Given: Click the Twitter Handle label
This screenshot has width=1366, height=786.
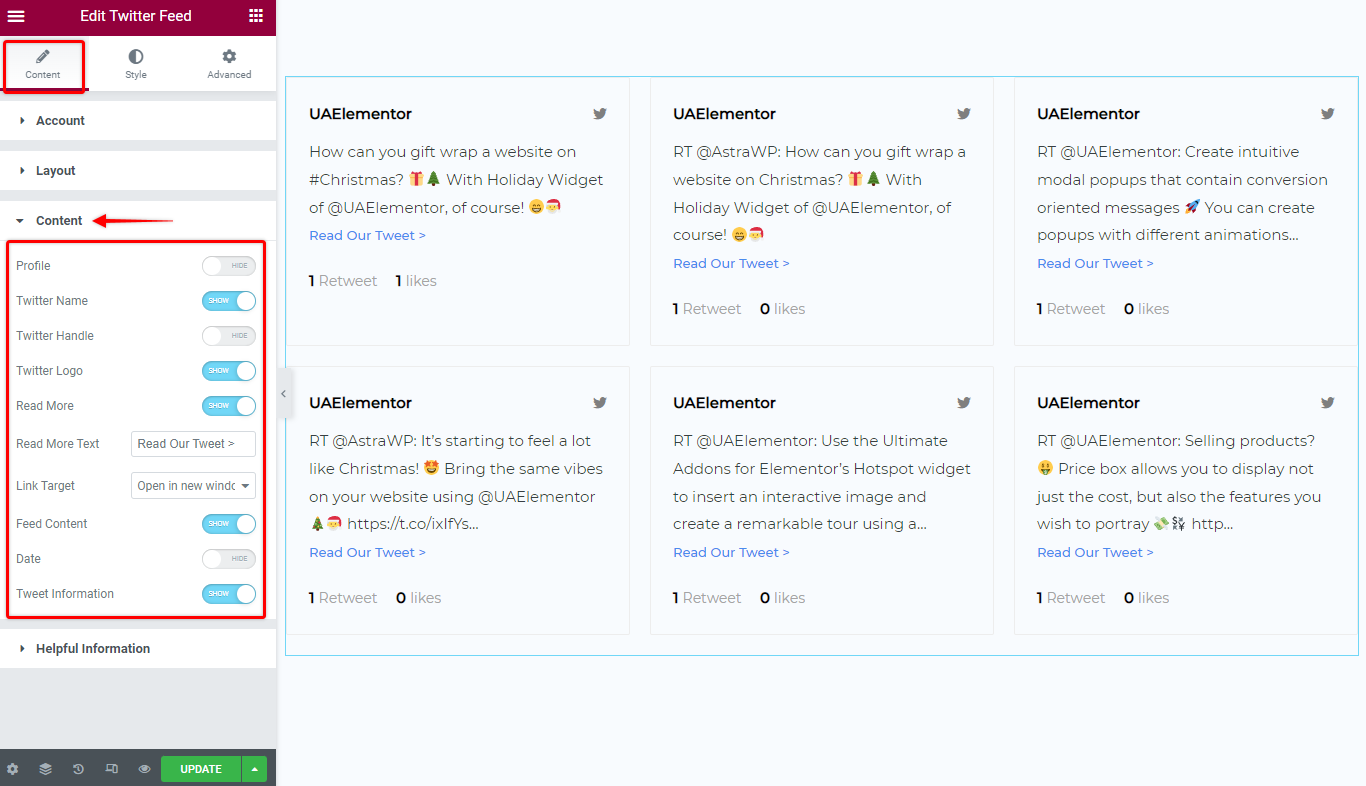Looking at the screenshot, I should 55,336.
